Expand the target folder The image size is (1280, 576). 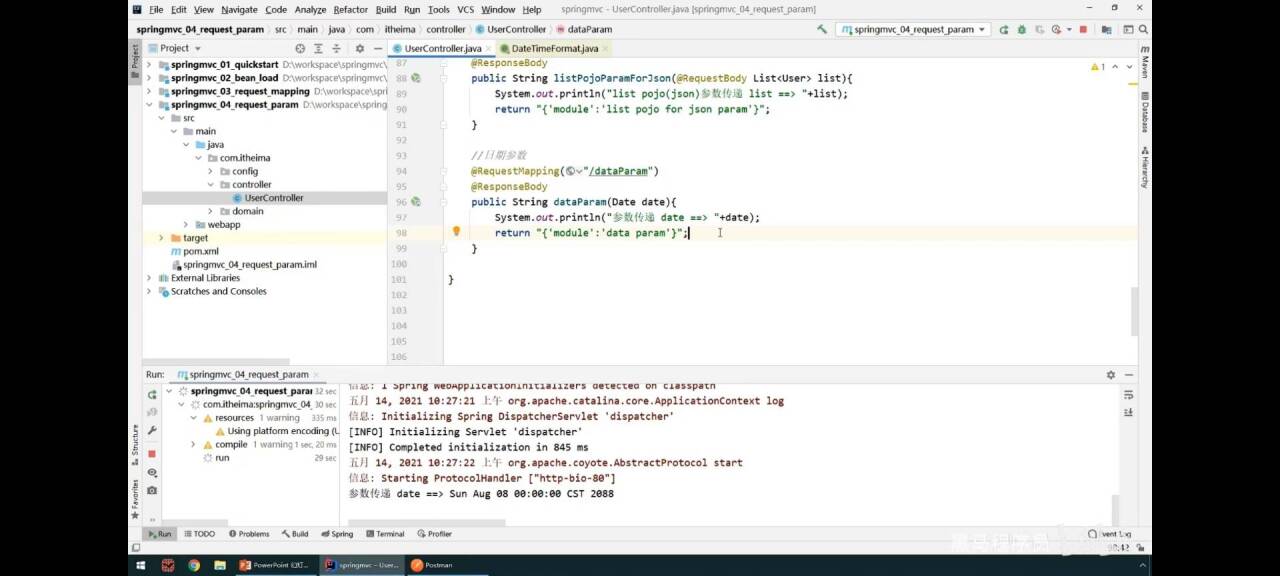162,238
